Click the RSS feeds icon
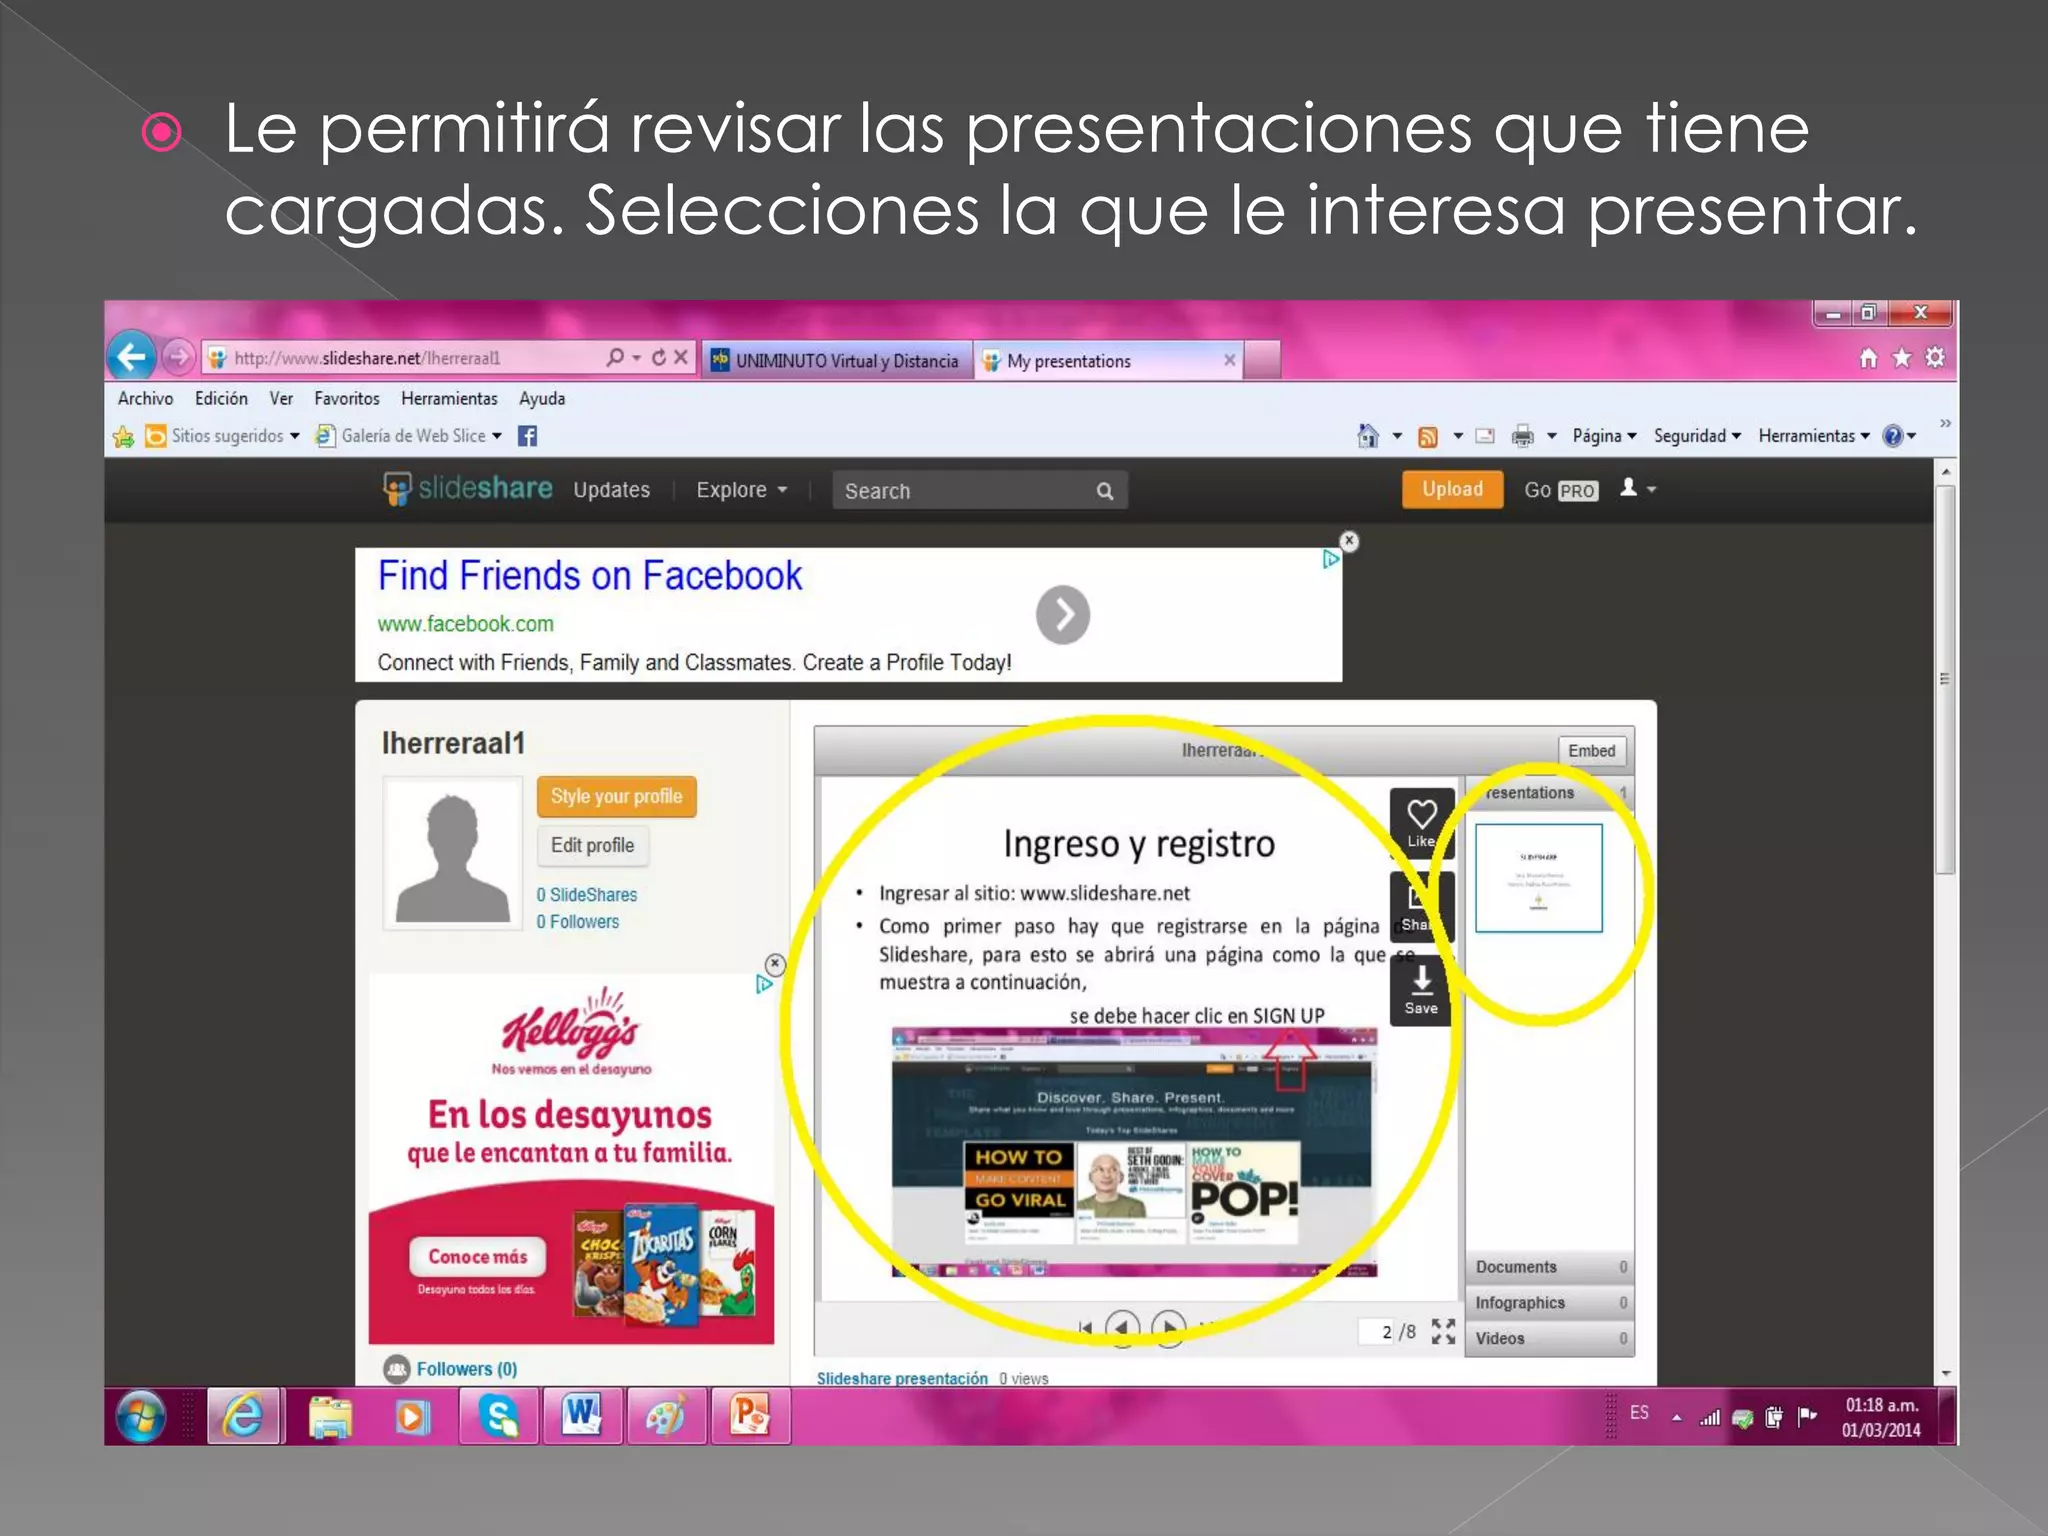This screenshot has height=1536, width=2048. point(1428,436)
